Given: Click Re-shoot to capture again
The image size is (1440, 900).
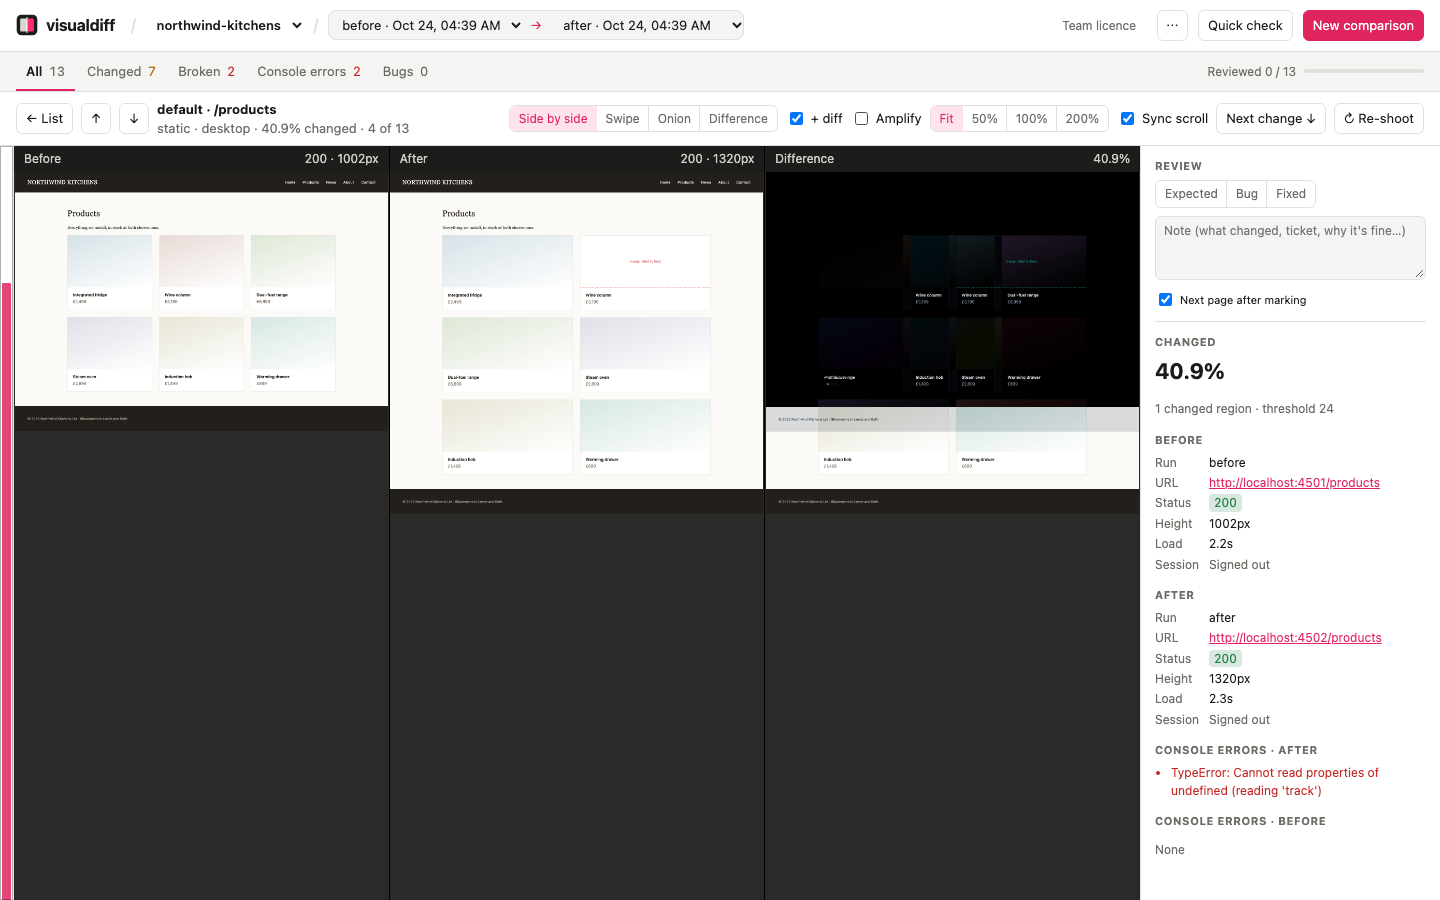Looking at the screenshot, I should tap(1378, 118).
